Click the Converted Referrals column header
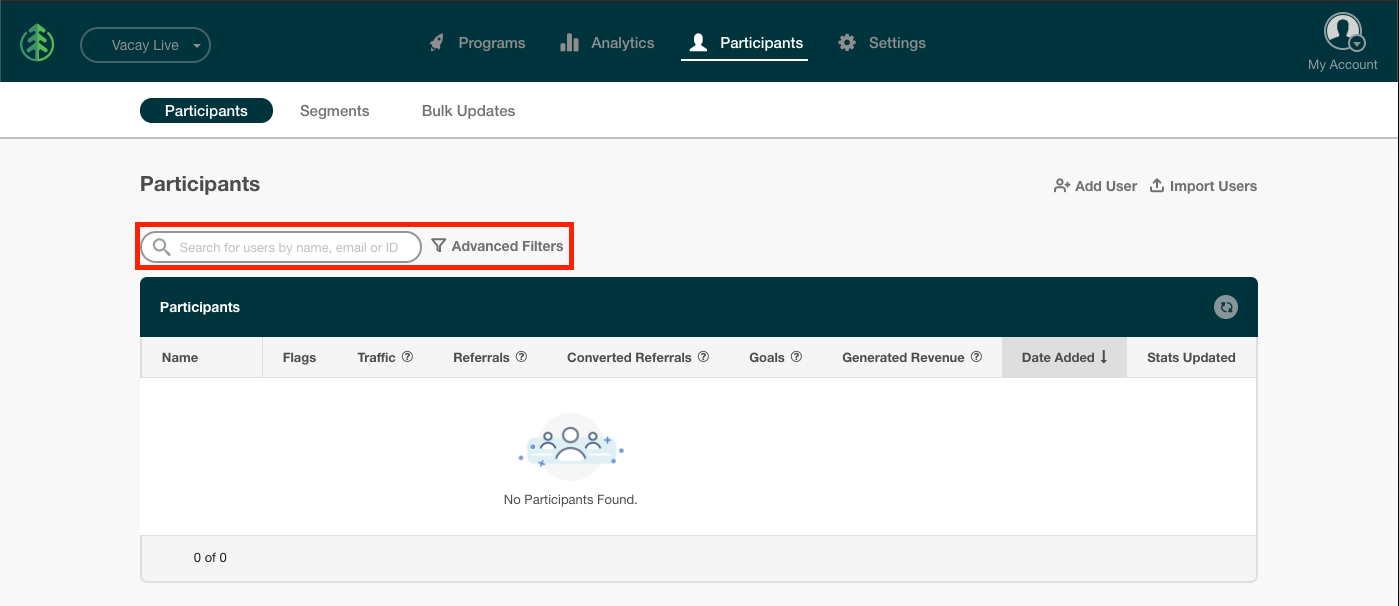The image size is (1399, 606). (629, 357)
